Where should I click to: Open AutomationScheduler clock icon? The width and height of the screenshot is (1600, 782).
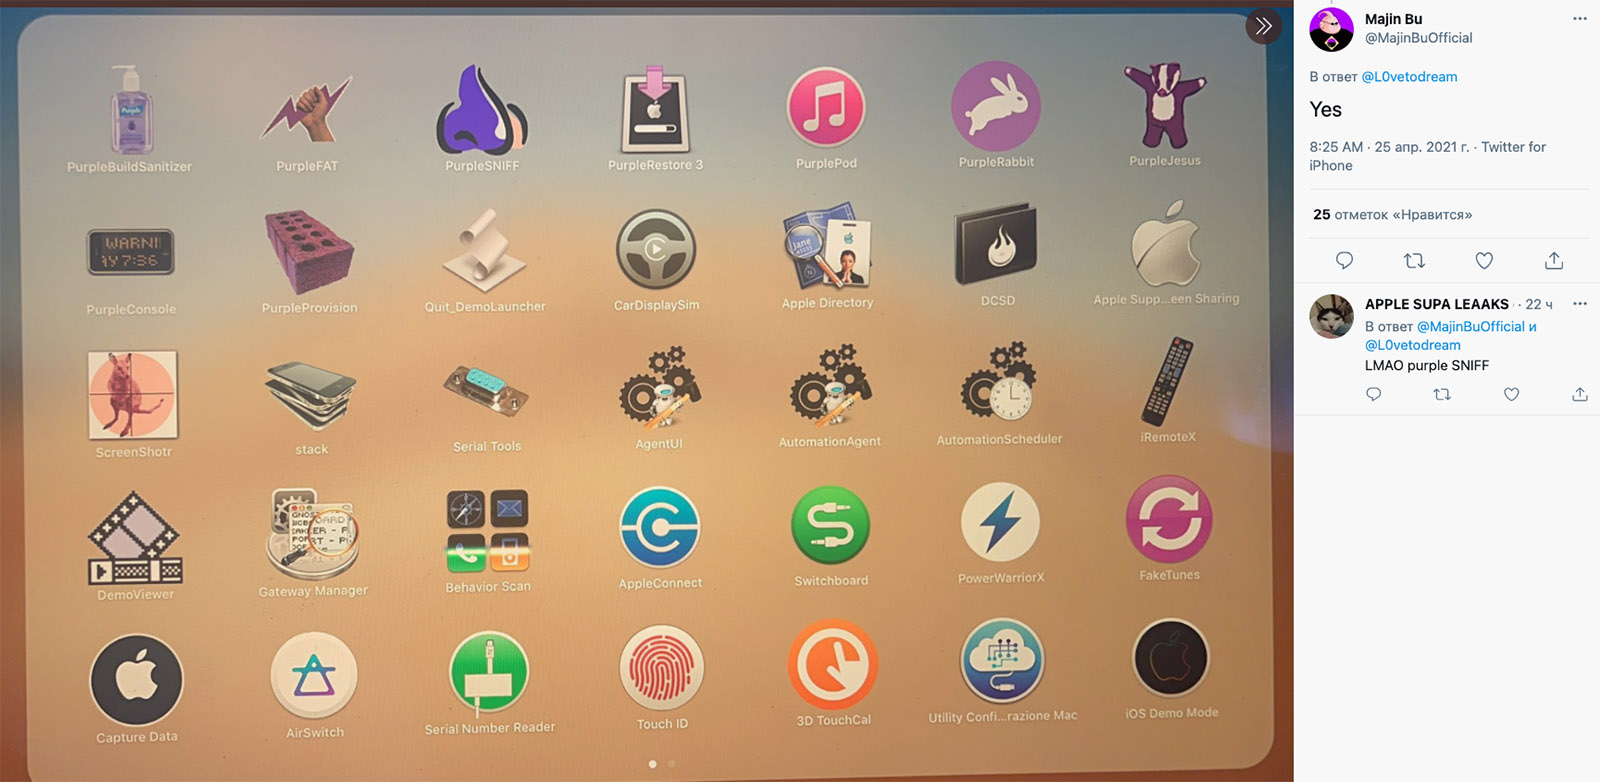click(998, 383)
